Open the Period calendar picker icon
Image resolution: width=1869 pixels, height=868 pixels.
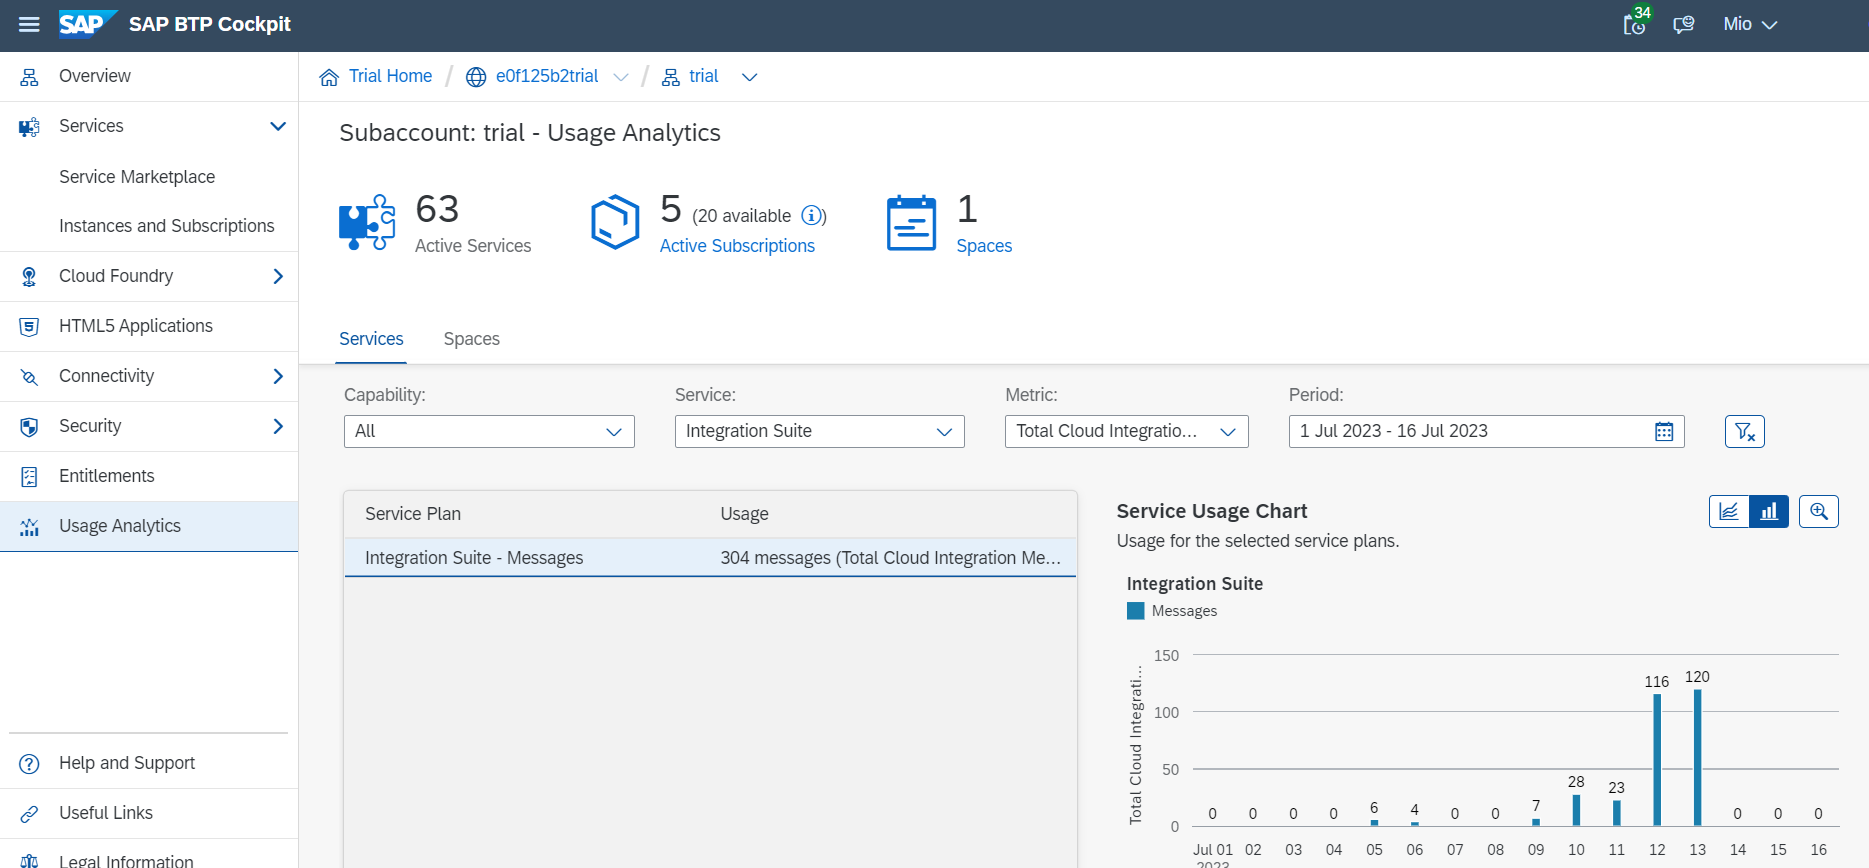pyautogui.click(x=1664, y=431)
